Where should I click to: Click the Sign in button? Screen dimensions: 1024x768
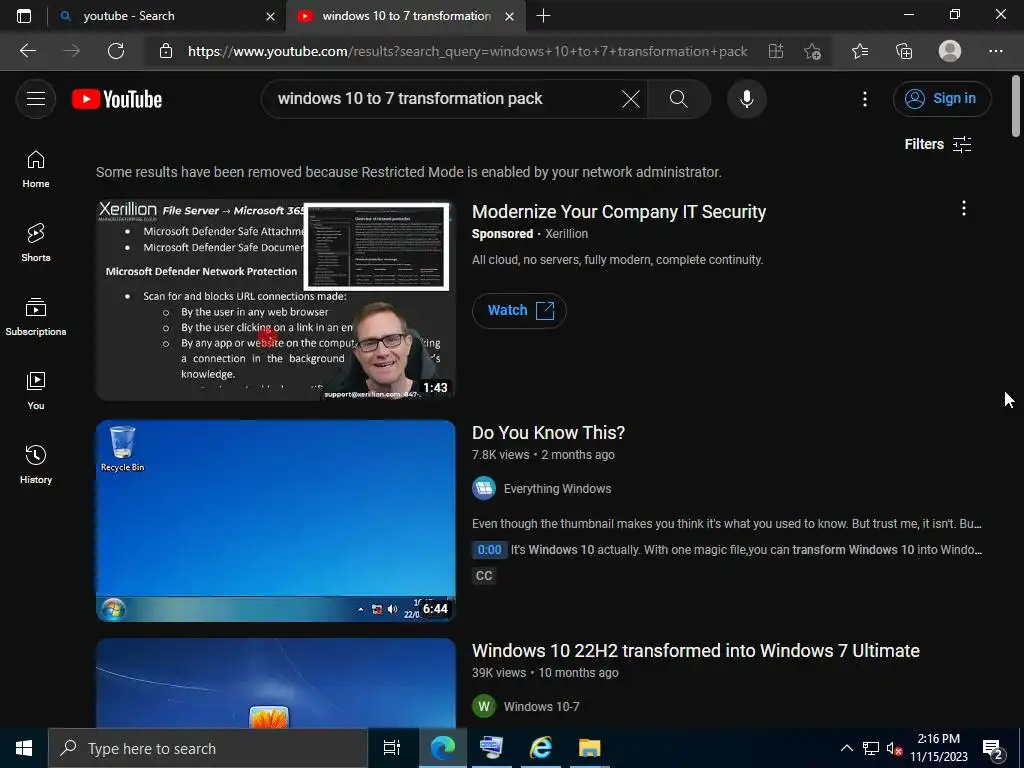point(941,99)
